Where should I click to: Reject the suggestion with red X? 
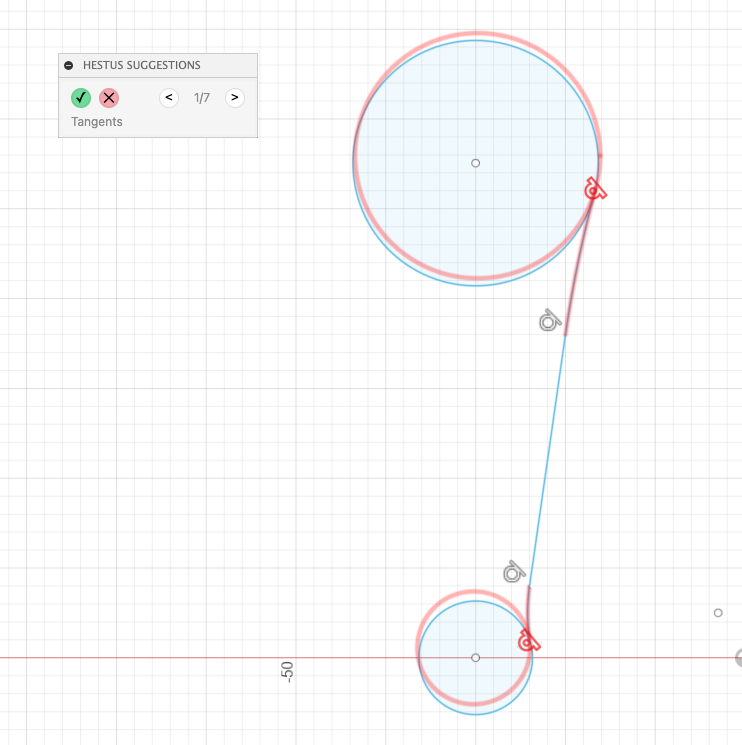click(x=109, y=98)
